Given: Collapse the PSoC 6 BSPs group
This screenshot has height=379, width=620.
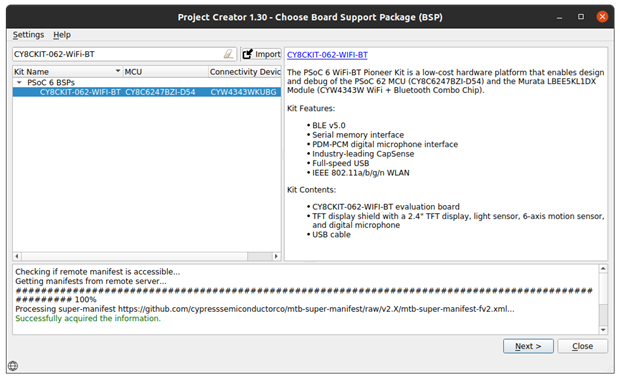Looking at the screenshot, I should [x=19, y=82].
